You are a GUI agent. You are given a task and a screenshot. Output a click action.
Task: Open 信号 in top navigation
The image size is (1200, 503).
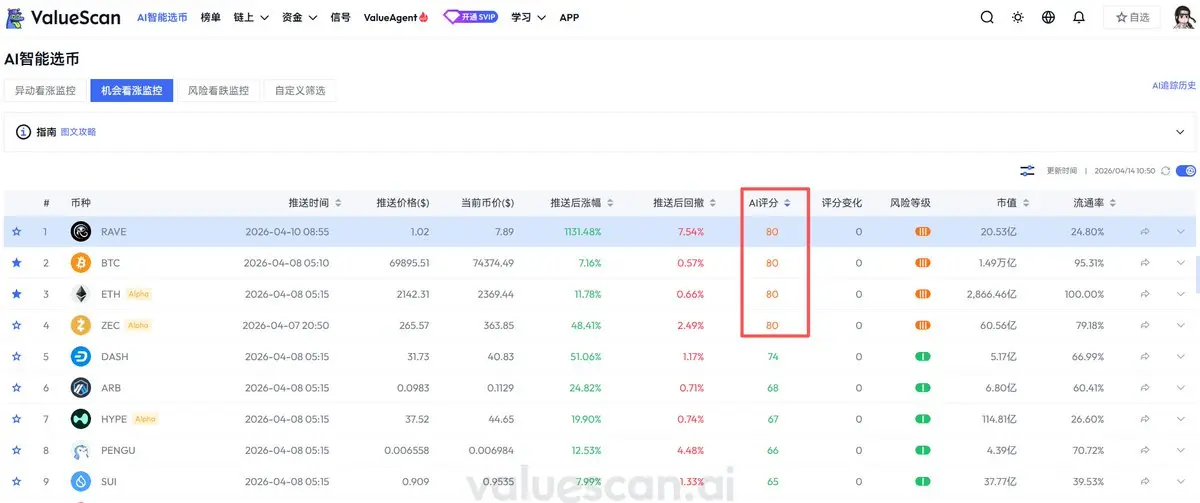click(x=340, y=17)
